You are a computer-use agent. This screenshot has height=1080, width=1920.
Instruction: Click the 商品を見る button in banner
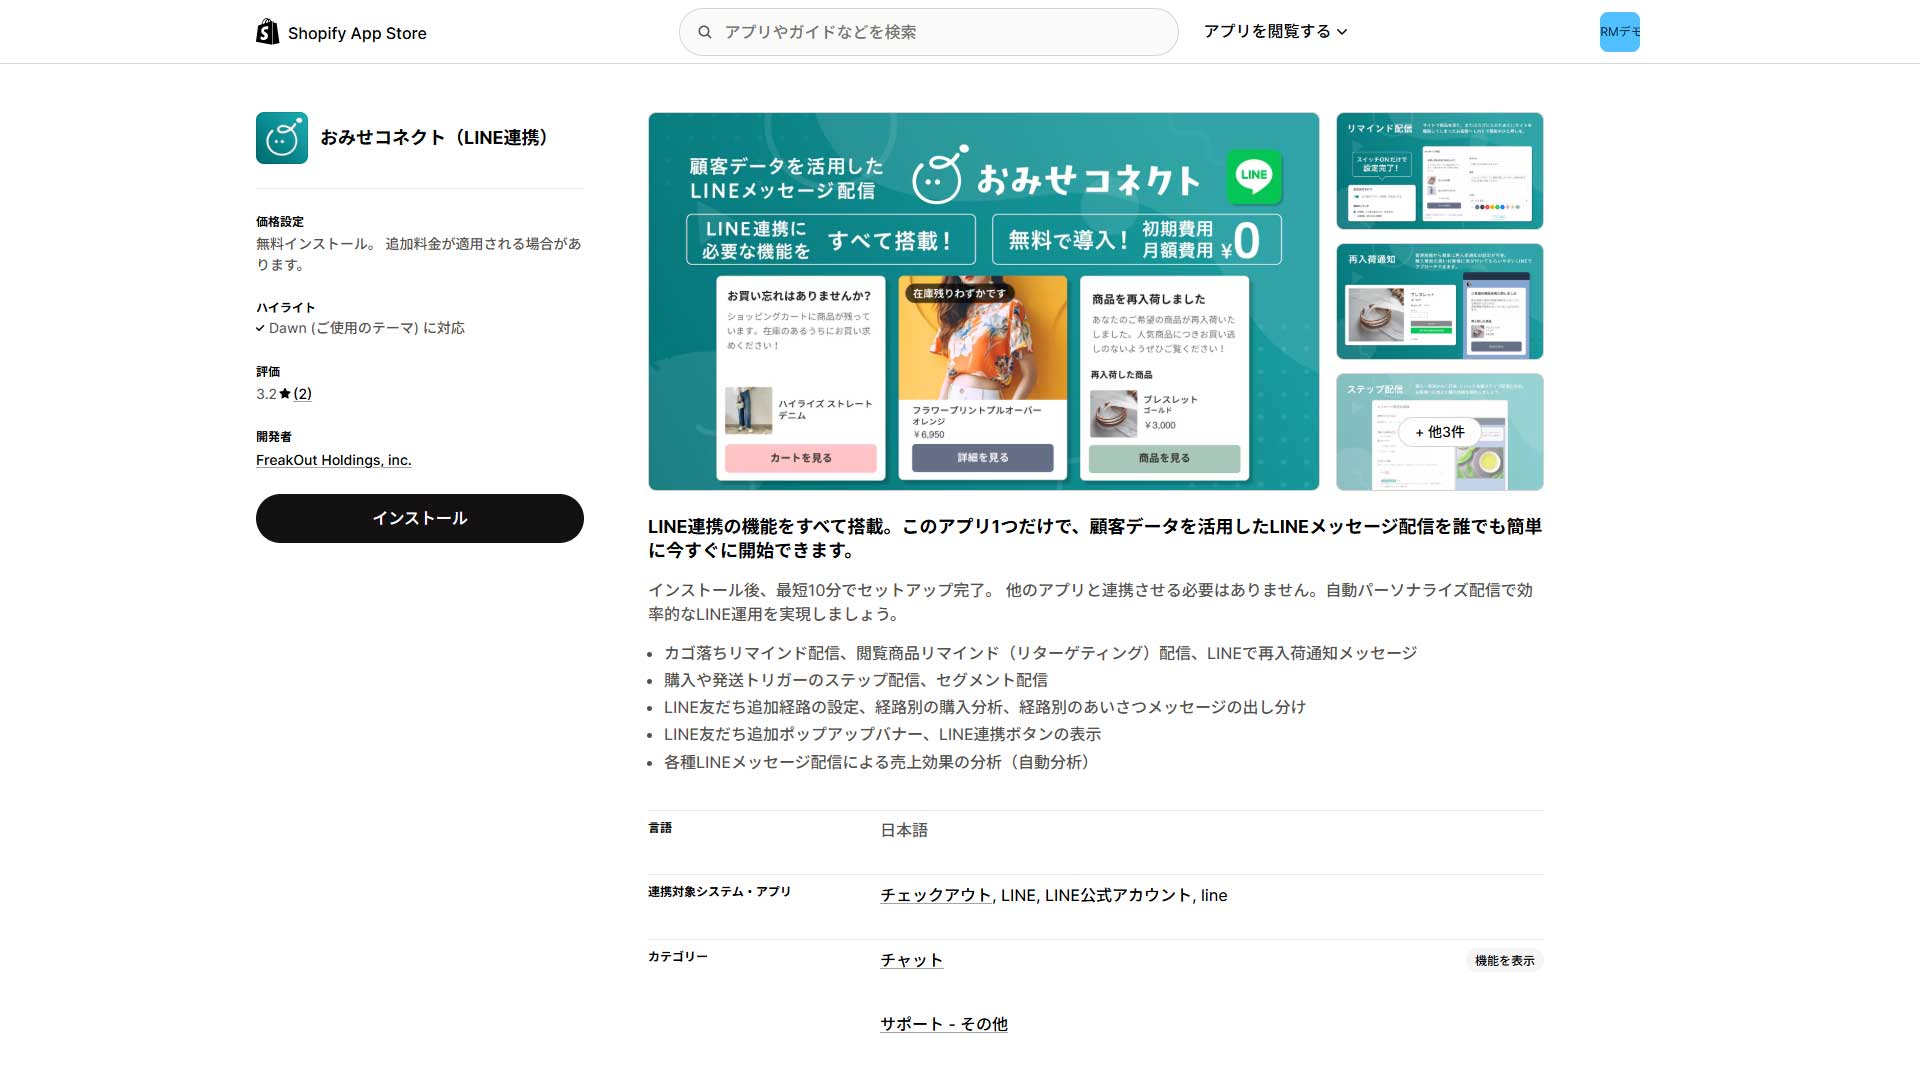[1164, 458]
